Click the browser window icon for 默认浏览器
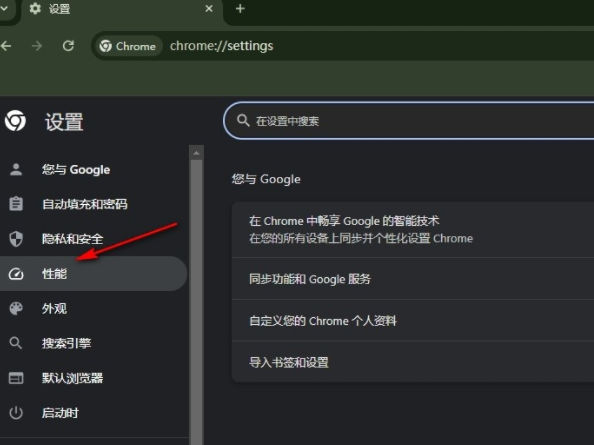Viewport: 594px width, 445px height. click(16, 378)
